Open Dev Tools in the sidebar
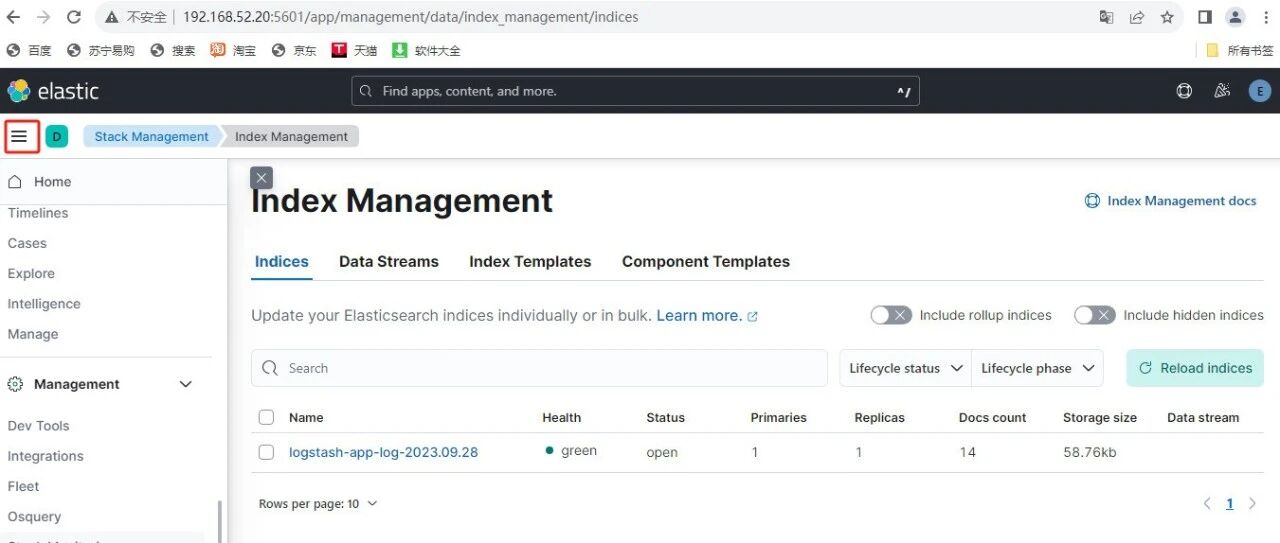1280x543 pixels. (x=39, y=426)
